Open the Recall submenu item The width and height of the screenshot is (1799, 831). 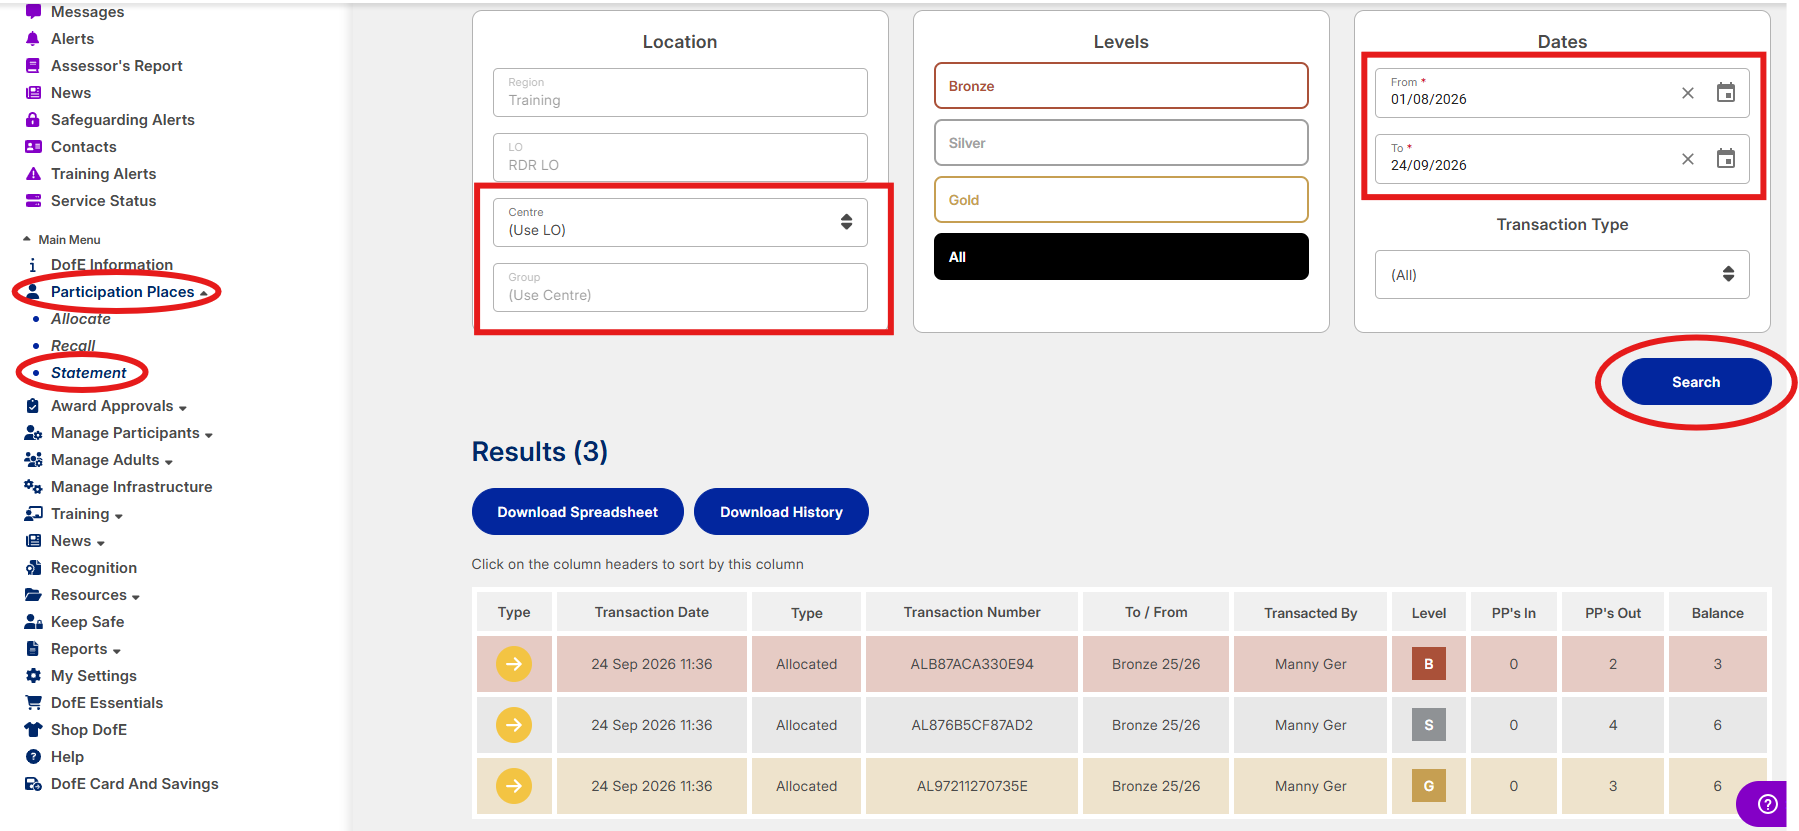(73, 346)
